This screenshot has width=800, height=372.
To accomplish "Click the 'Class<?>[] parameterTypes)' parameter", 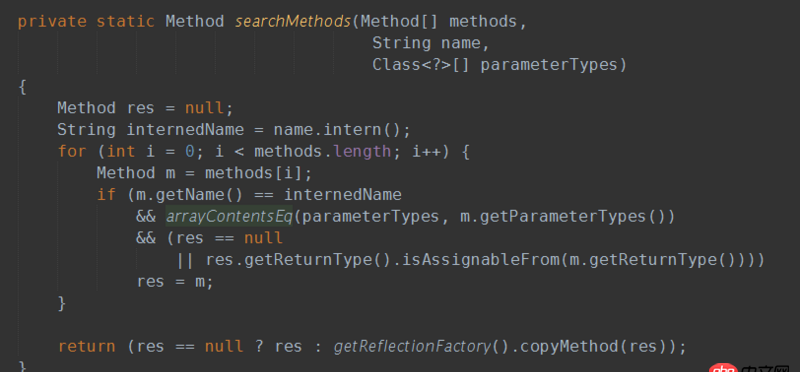I will click(499, 65).
